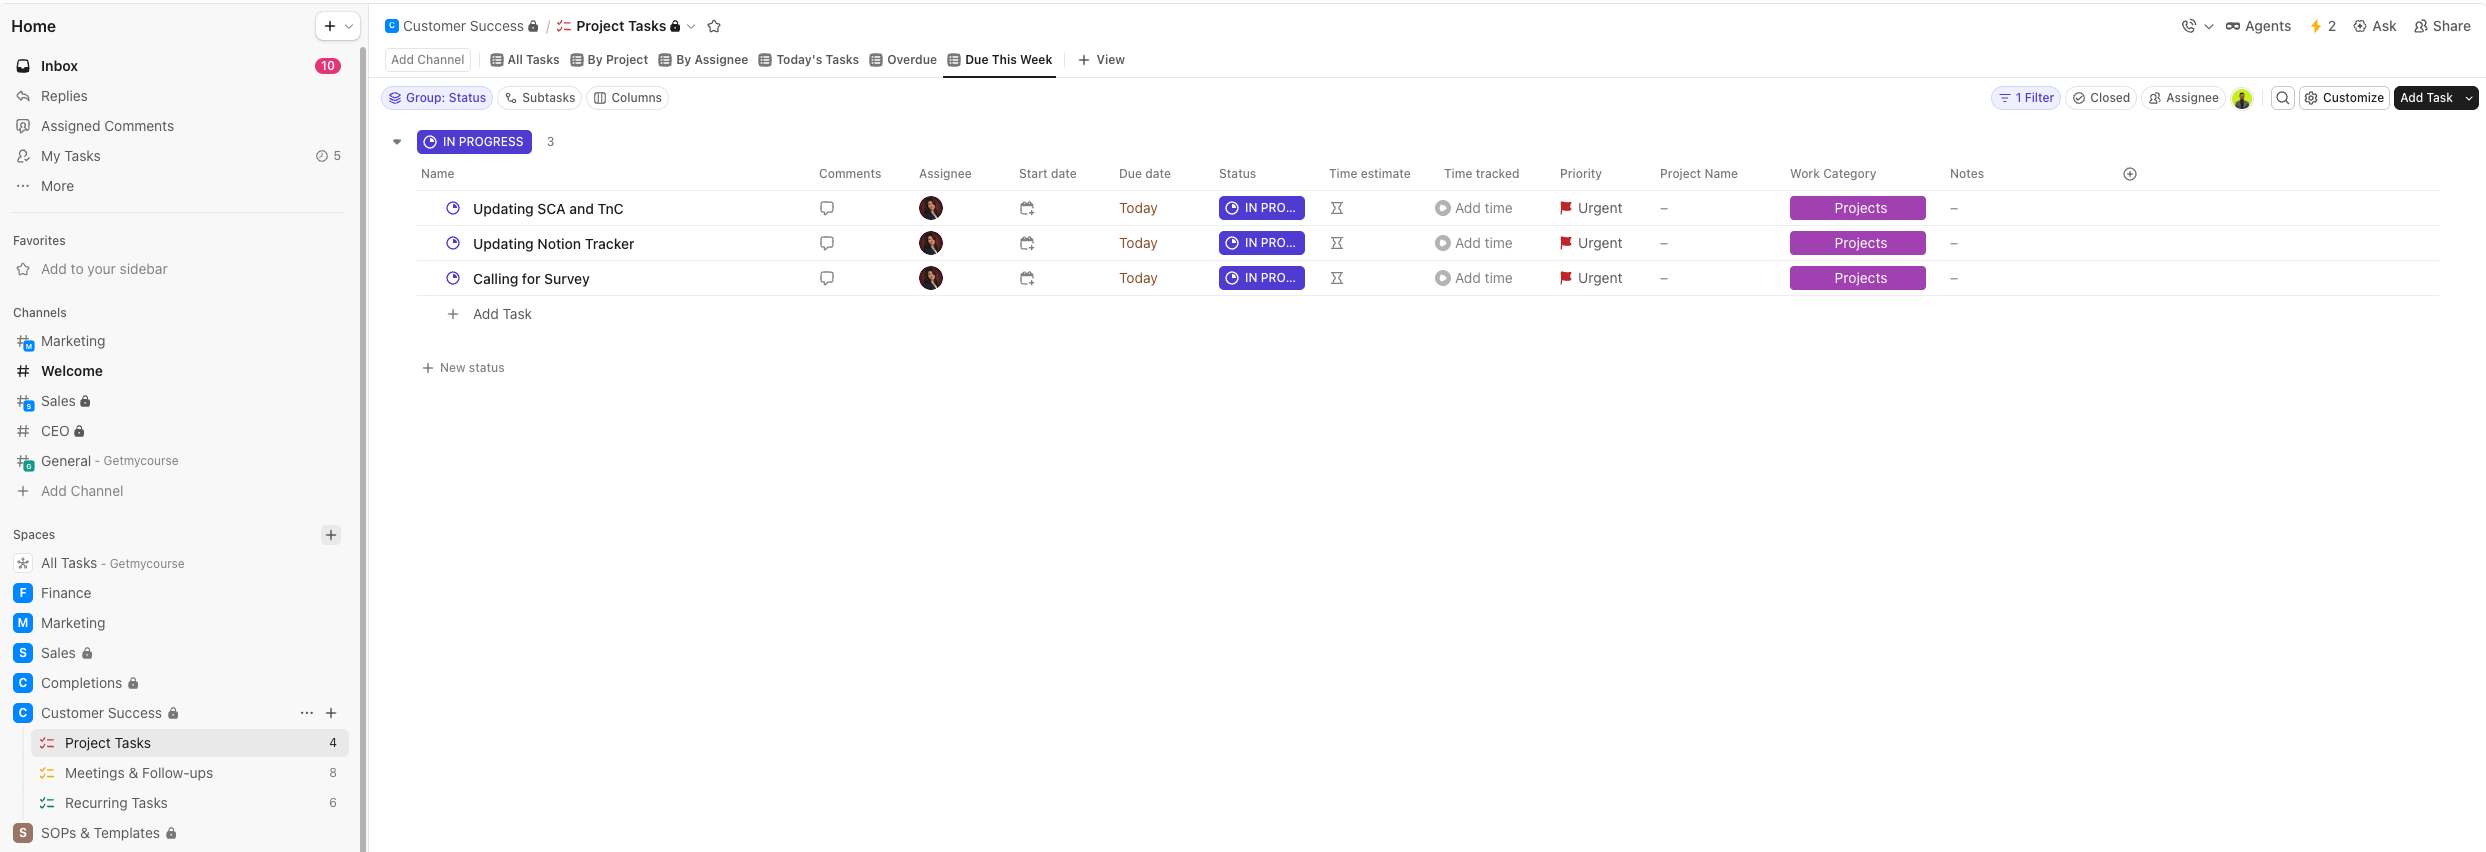Screen dimensions: 2486x852
Task: Set start date for Updating Notion Tracker
Action: [x=1027, y=243]
